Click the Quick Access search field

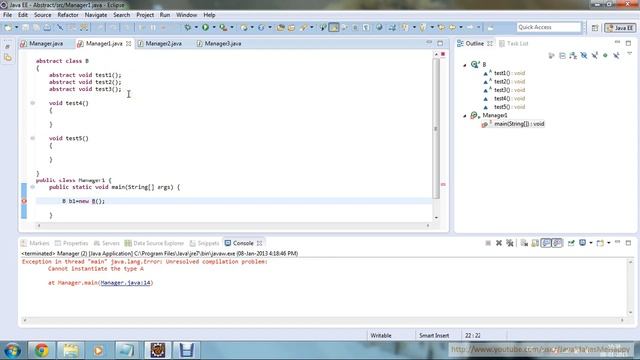(549, 27)
